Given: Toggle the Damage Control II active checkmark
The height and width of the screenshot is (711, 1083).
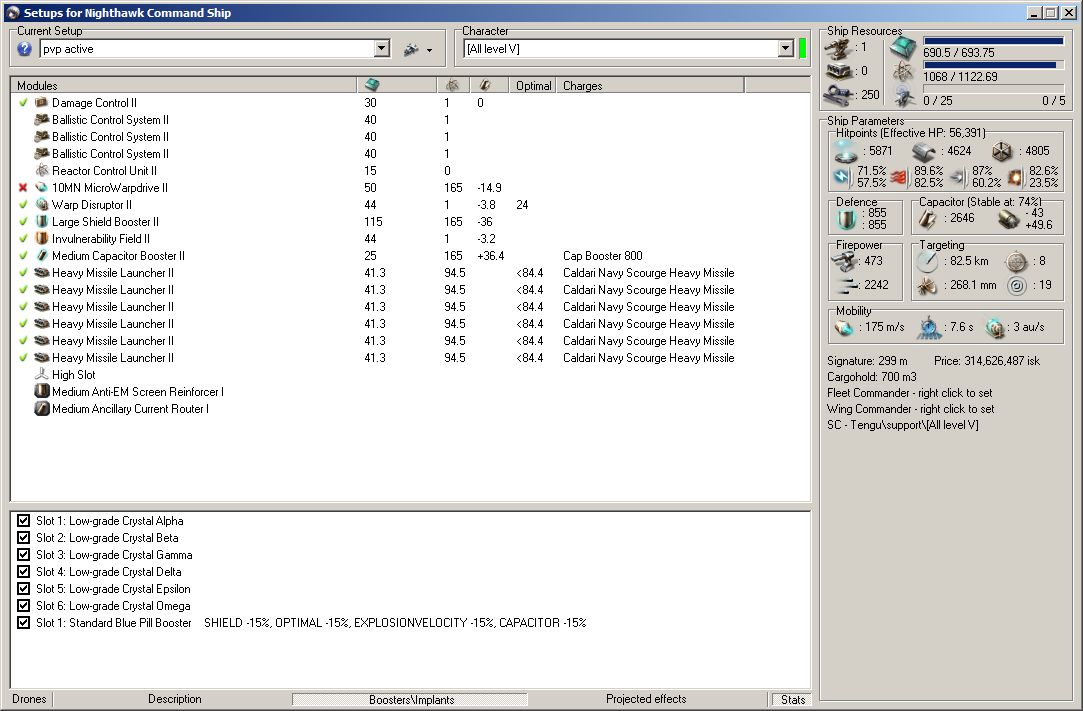Looking at the screenshot, I should point(23,102).
